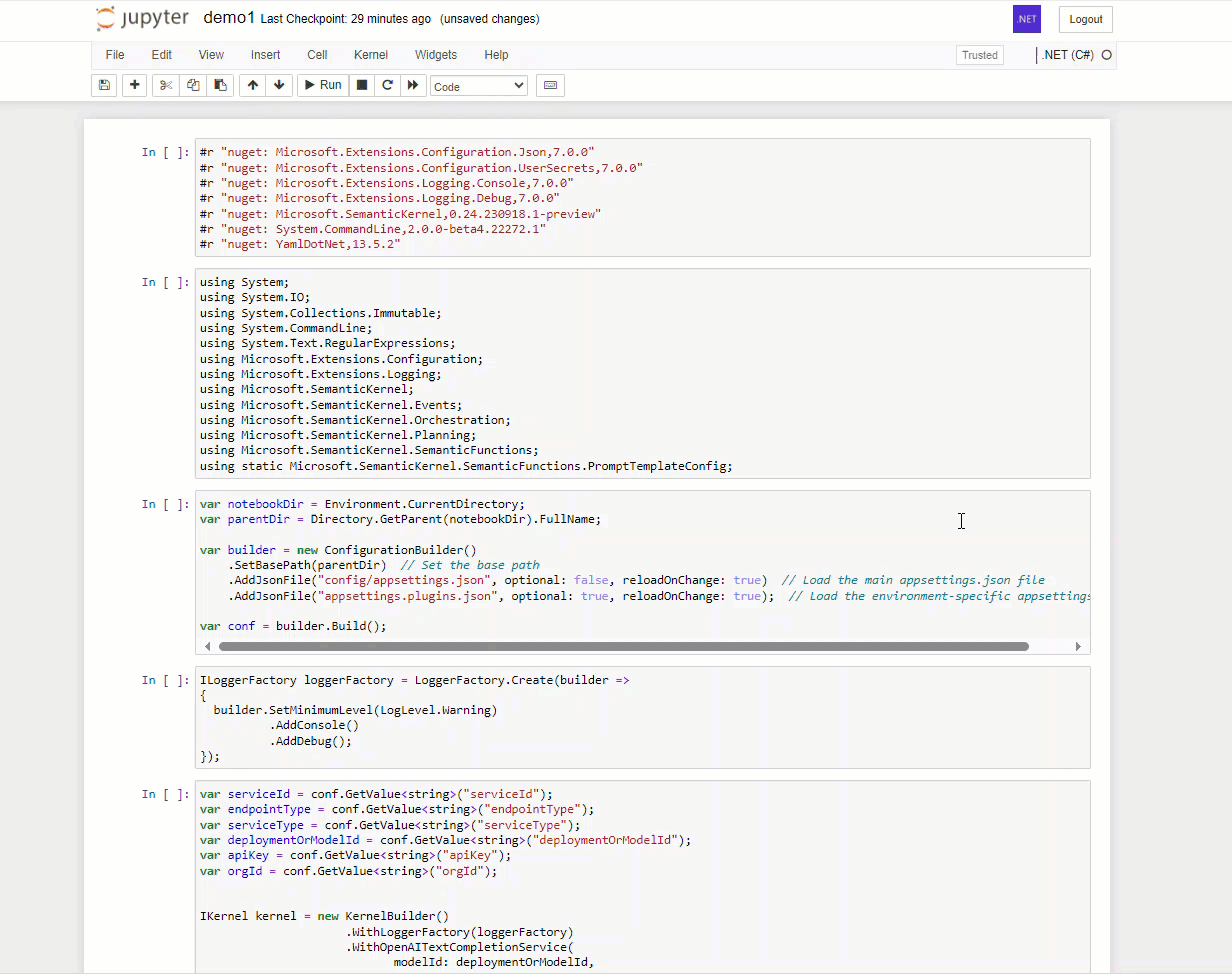This screenshot has height=974, width=1232.
Task: Open the File menu
Action: tap(115, 55)
